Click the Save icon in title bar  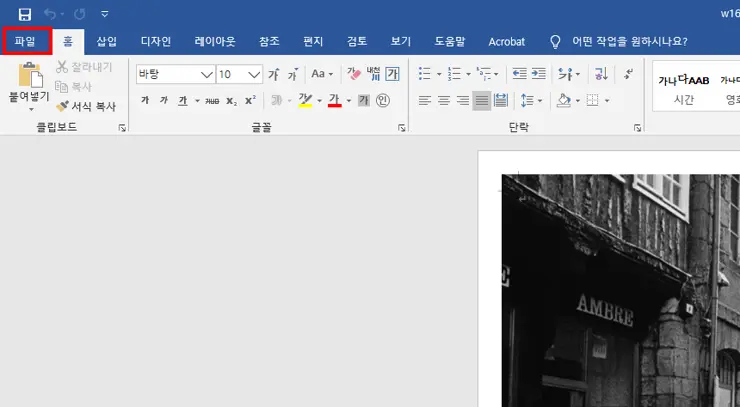click(x=25, y=14)
